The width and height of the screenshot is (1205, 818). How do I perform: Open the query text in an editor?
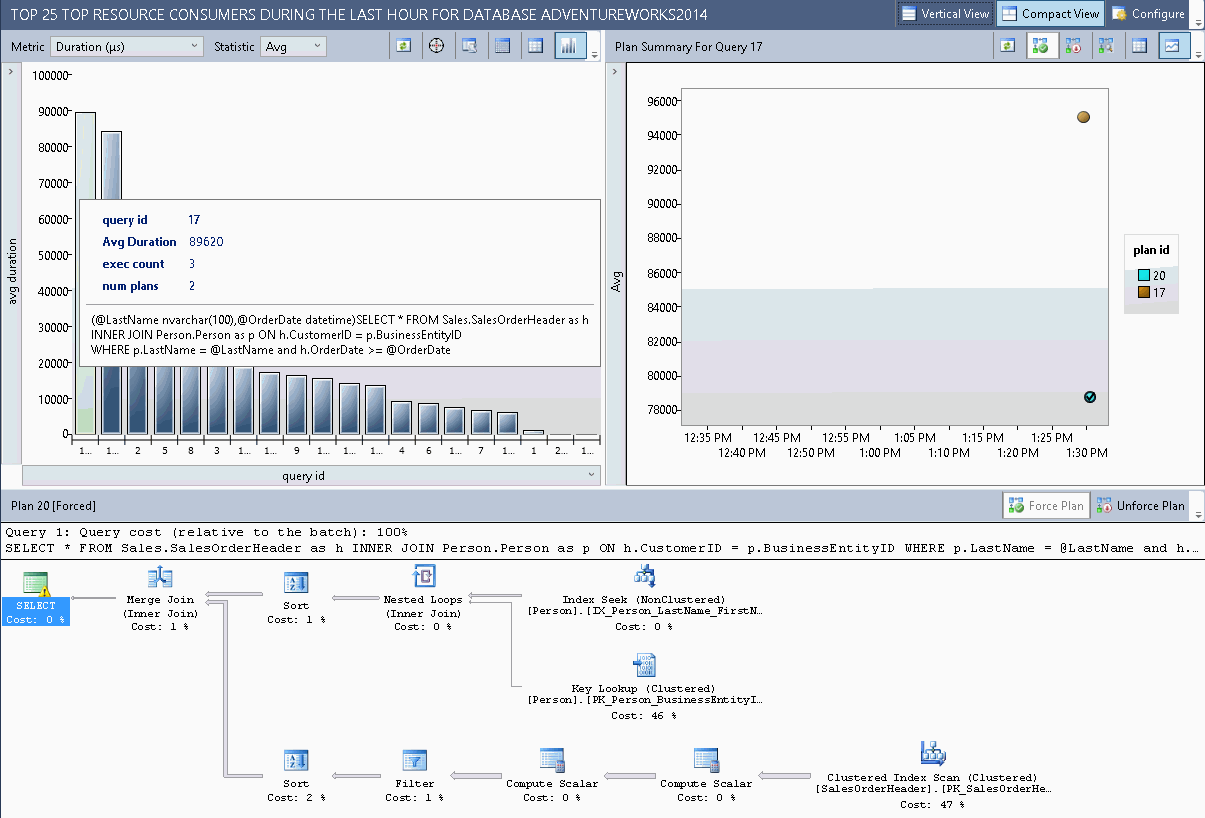pos(470,45)
